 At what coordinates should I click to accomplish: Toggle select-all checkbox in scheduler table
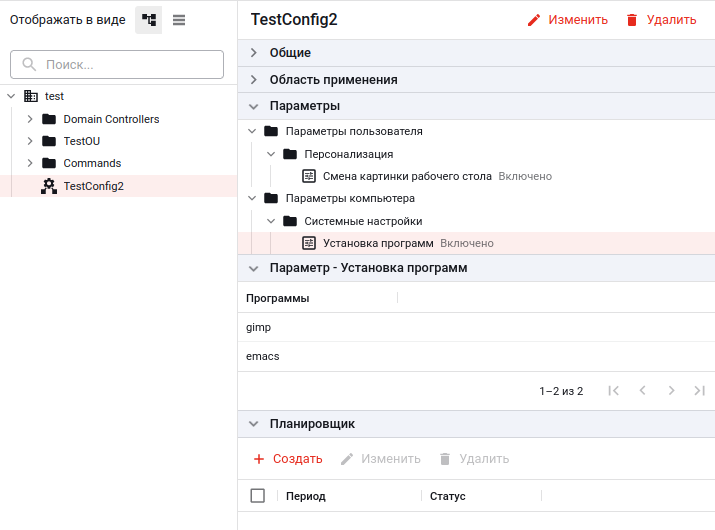258,496
